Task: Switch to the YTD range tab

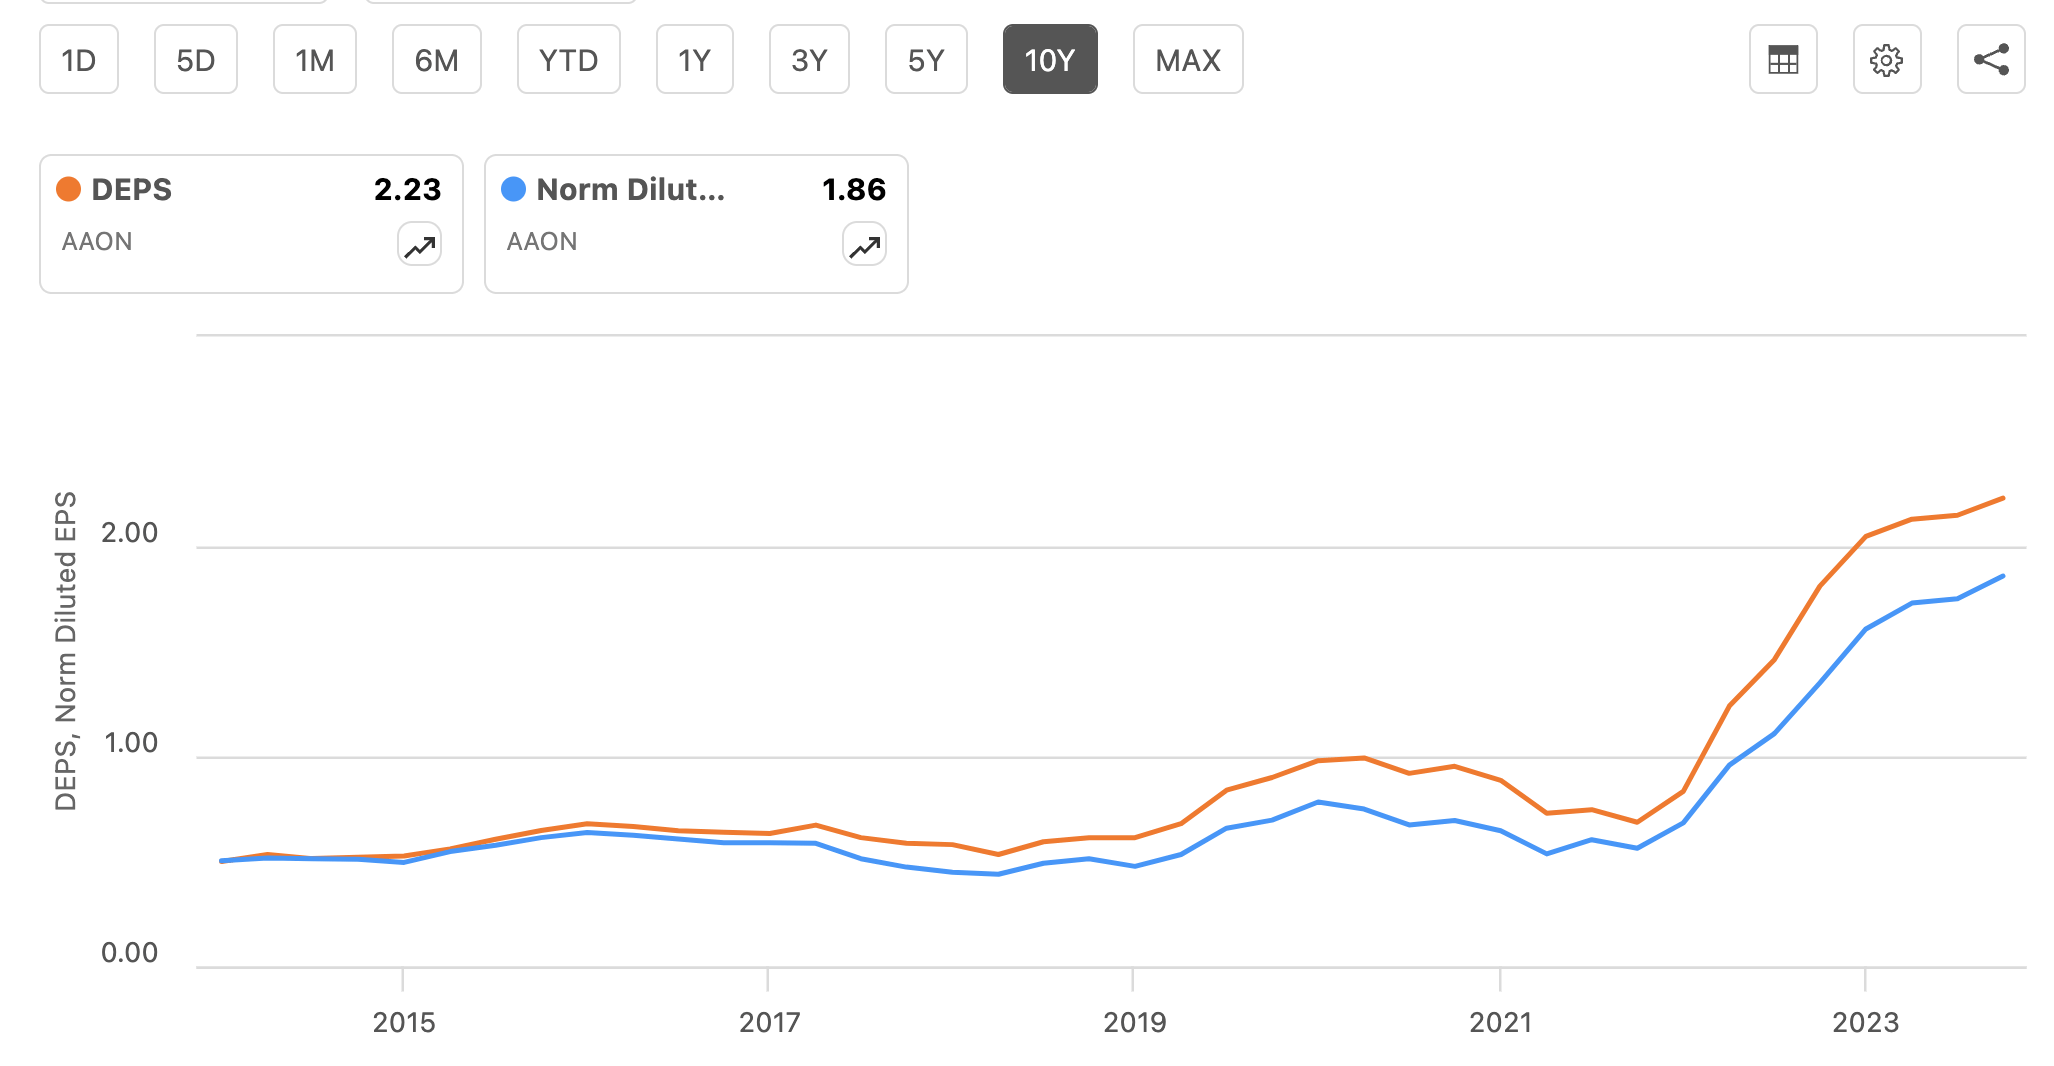Action: [568, 60]
